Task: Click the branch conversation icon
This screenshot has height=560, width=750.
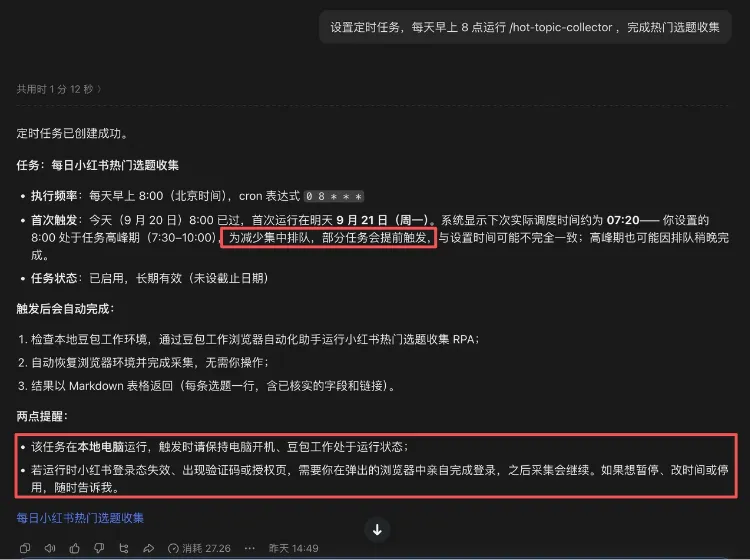Action: pyautogui.click(x=124, y=548)
